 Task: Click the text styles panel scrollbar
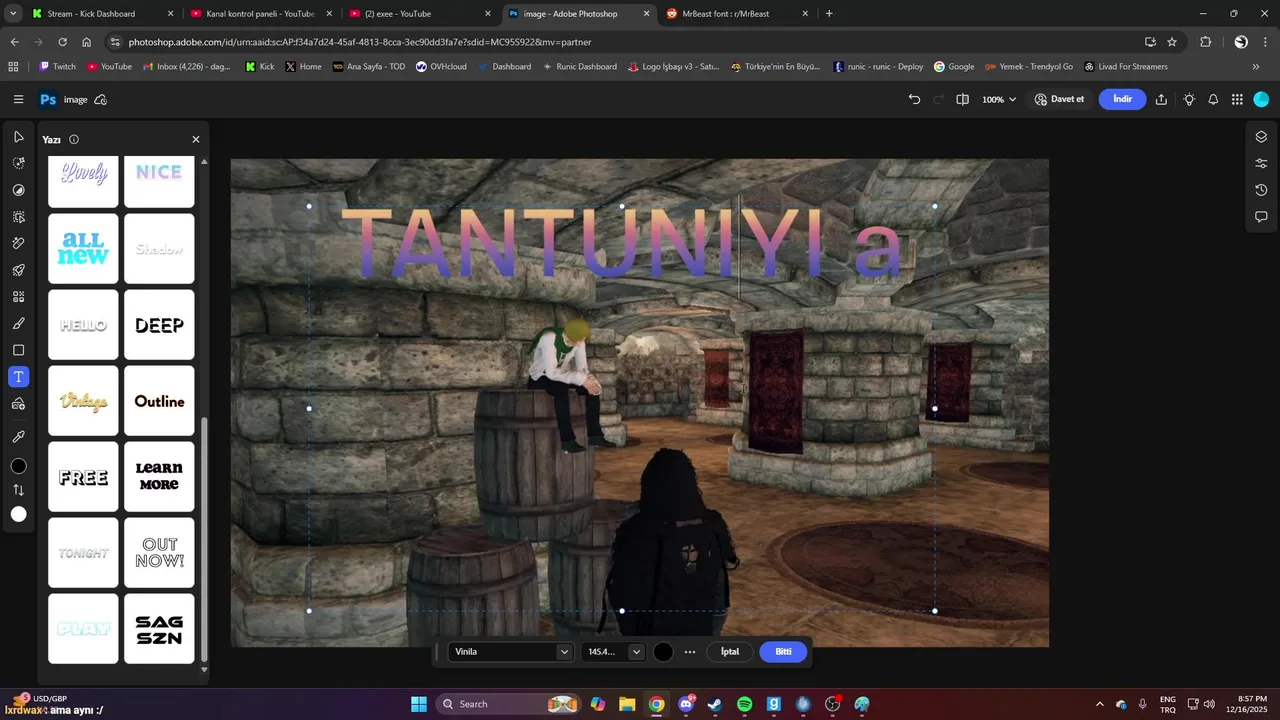coord(205,540)
